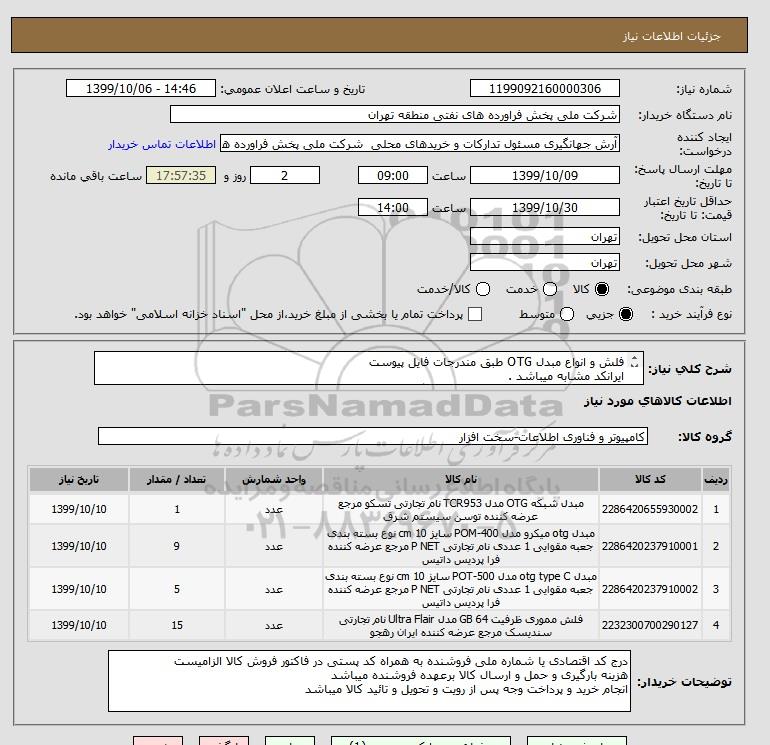The height and width of the screenshot is (745, 770).
Task: Click the page title جزئیات اطلاعات نیاز
Action: pos(671,36)
